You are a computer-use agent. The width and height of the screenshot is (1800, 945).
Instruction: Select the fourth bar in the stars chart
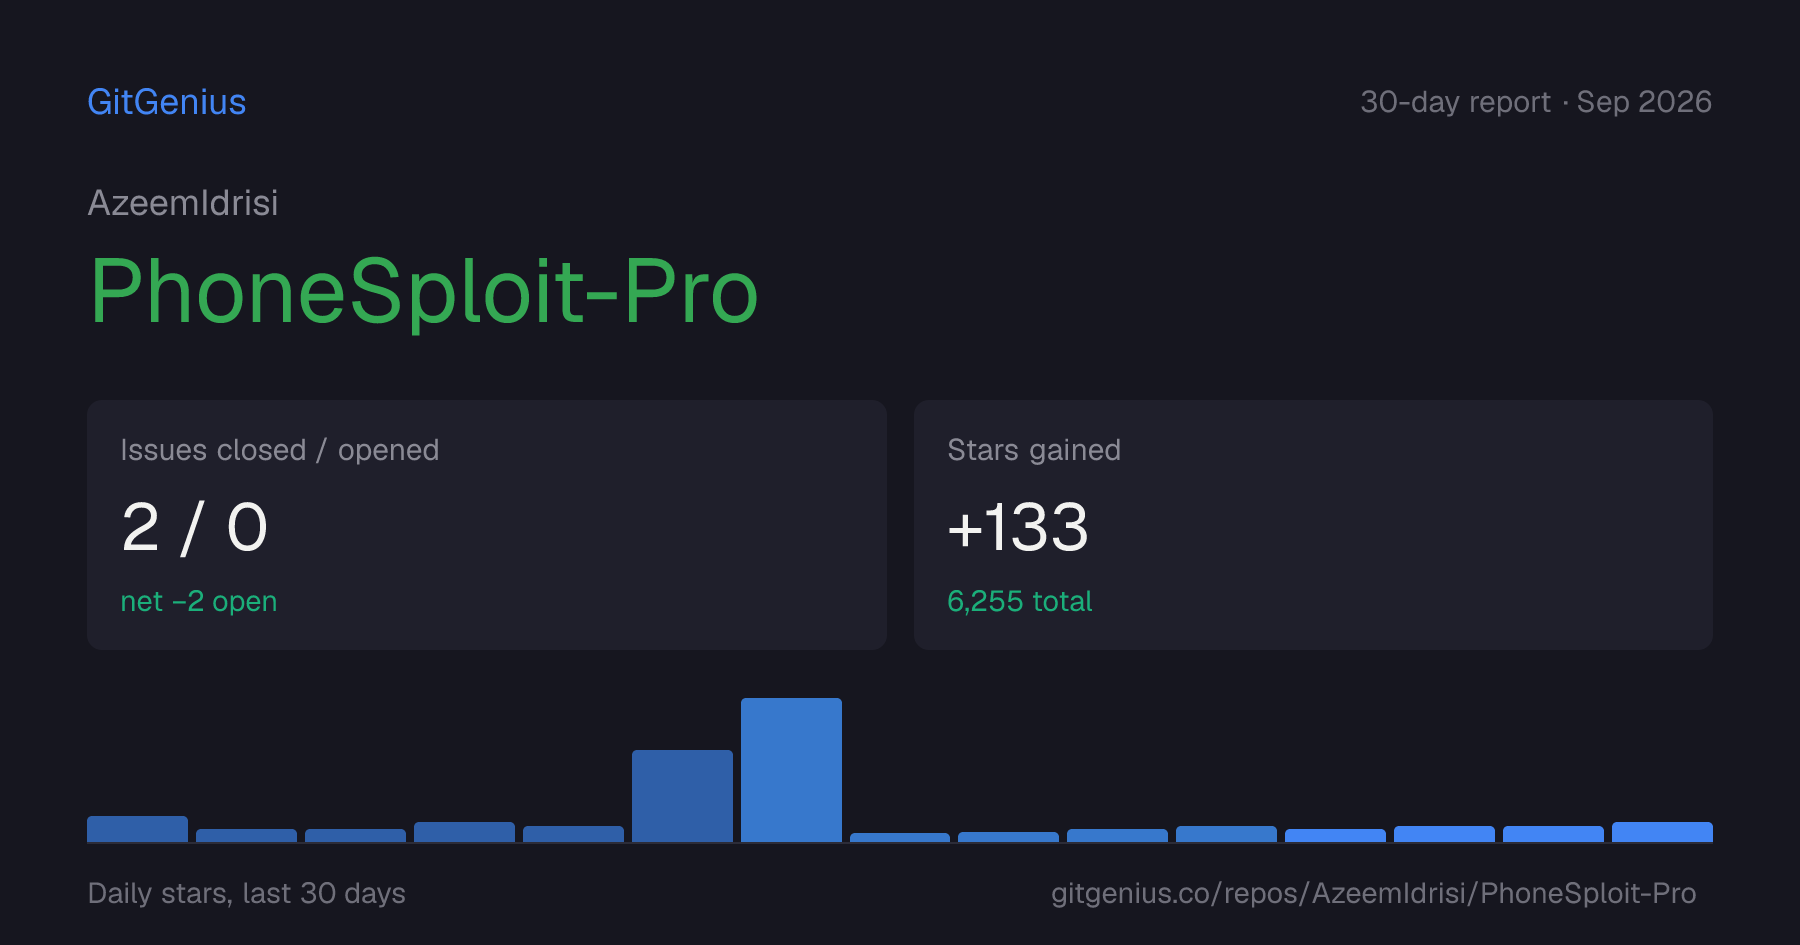coord(464,832)
